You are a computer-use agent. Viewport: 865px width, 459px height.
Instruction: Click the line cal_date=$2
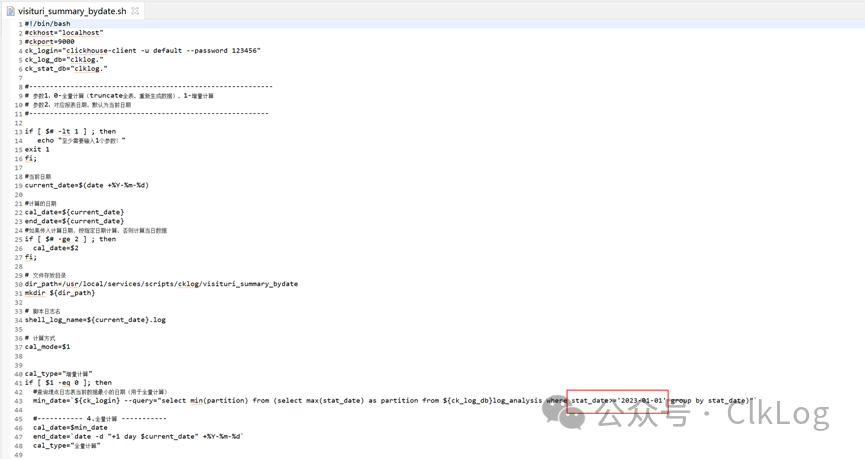(x=56, y=248)
